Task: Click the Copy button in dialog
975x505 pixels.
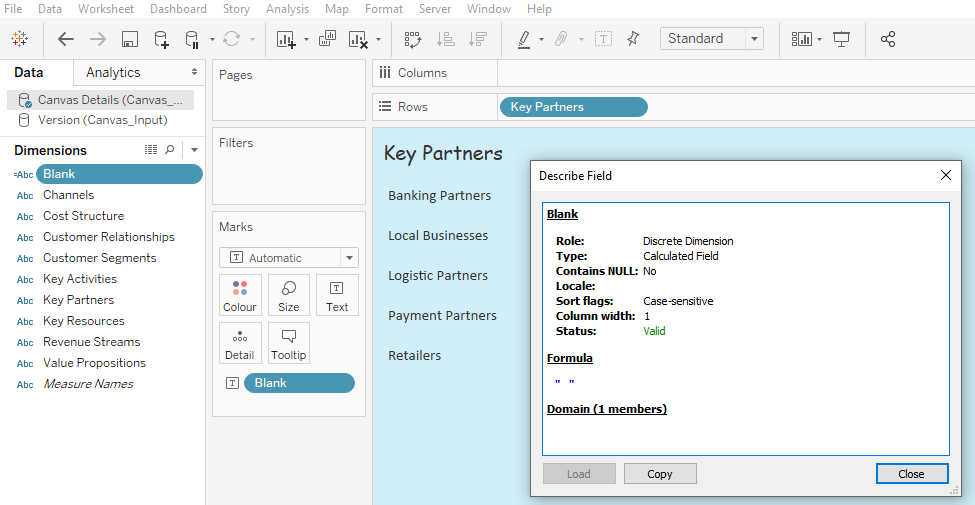Action: pyautogui.click(x=660, y=474)
